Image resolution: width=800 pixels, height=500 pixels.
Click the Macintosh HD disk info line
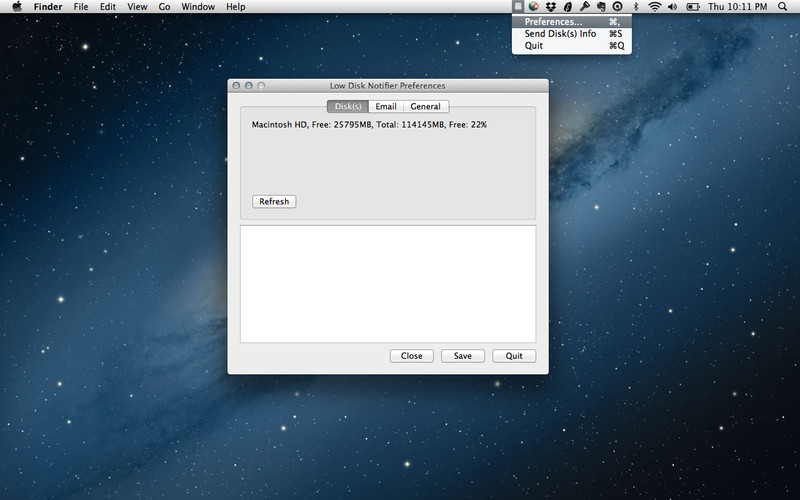369,124
